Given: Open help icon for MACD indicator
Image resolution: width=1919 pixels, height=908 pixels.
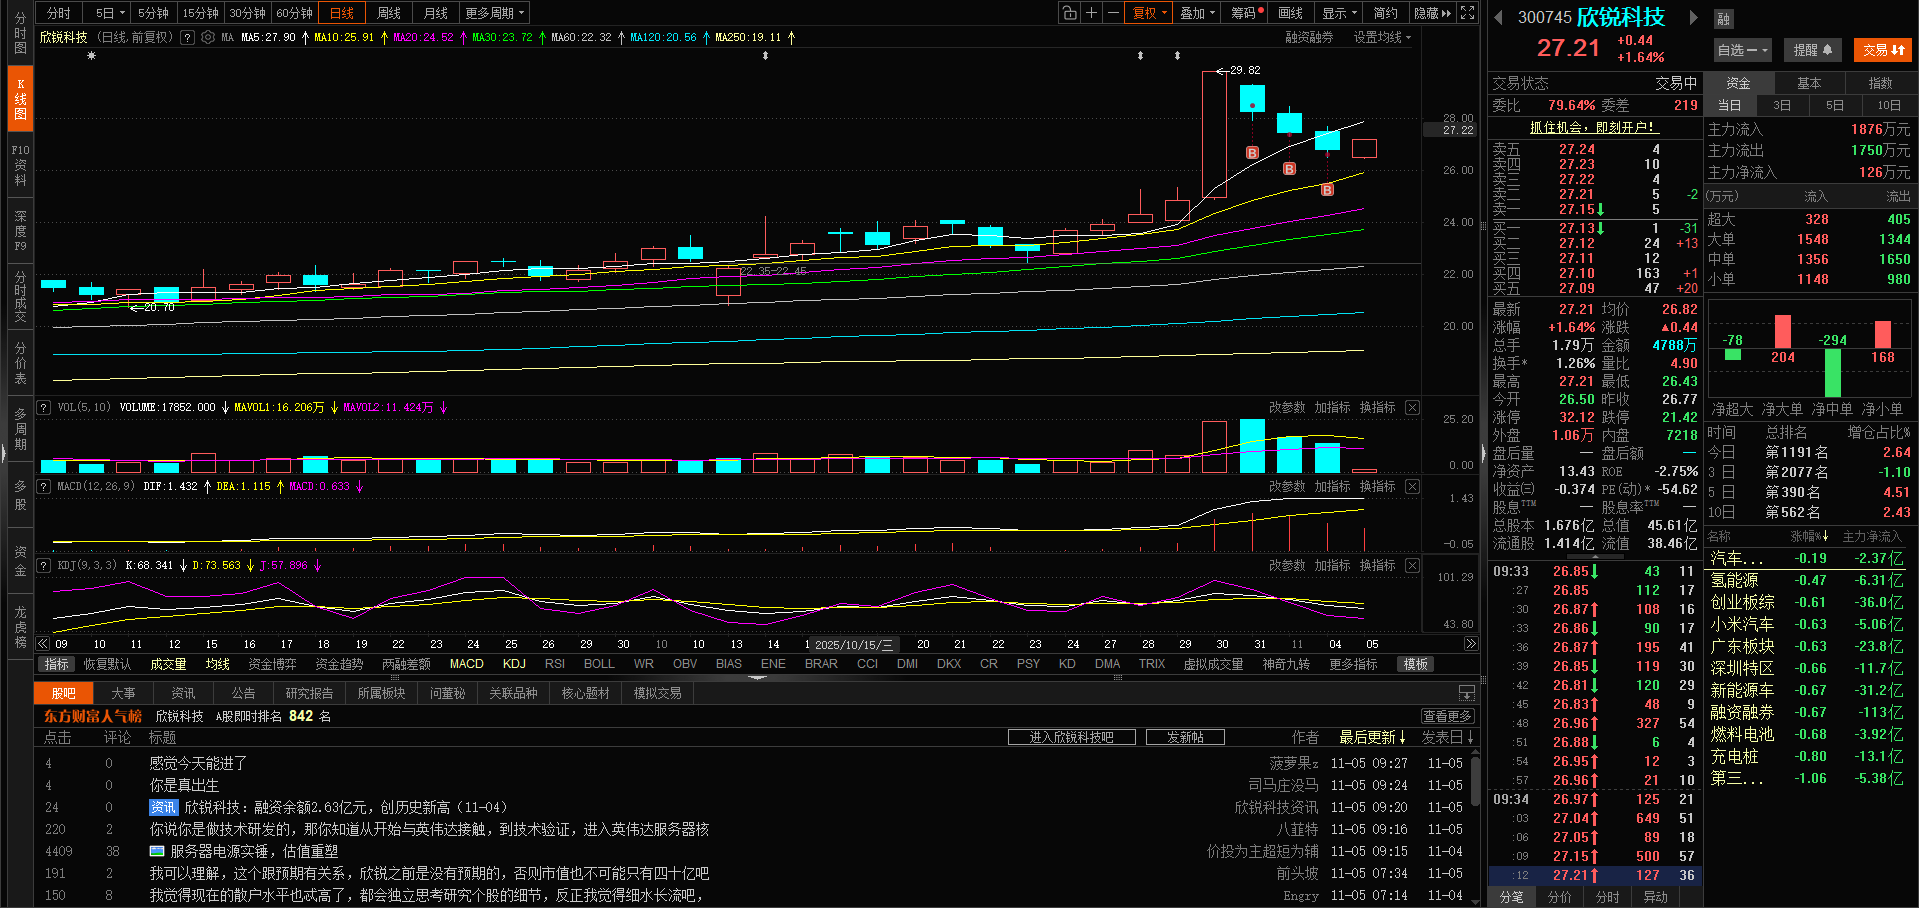Looking at the screenshot, I should [44, 487].
